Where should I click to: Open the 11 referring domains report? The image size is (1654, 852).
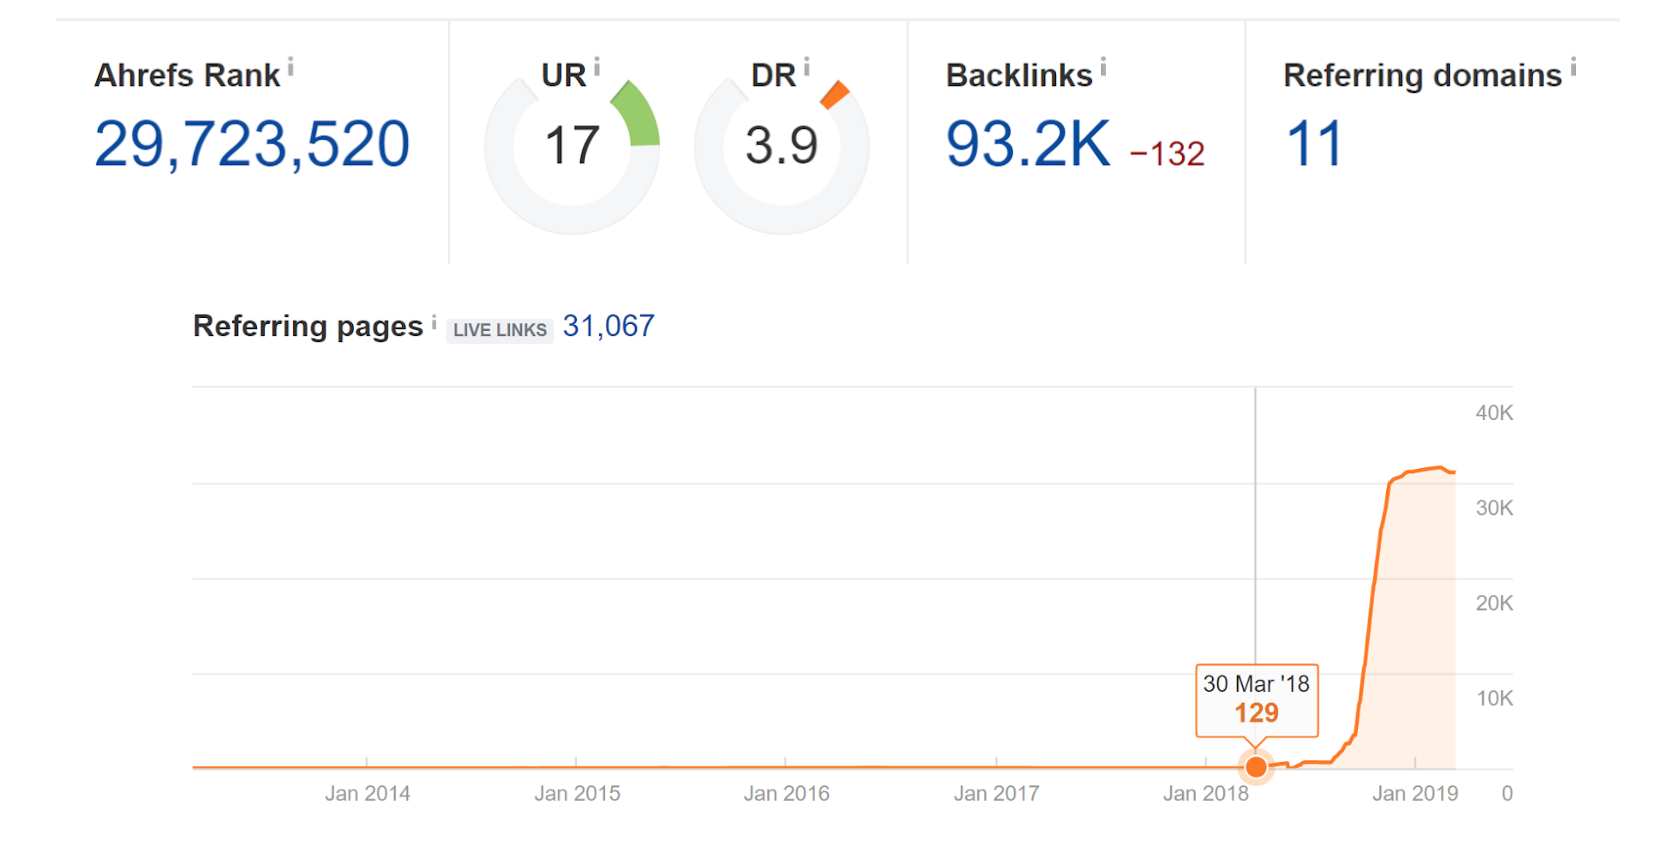[x=1314, y=144]
